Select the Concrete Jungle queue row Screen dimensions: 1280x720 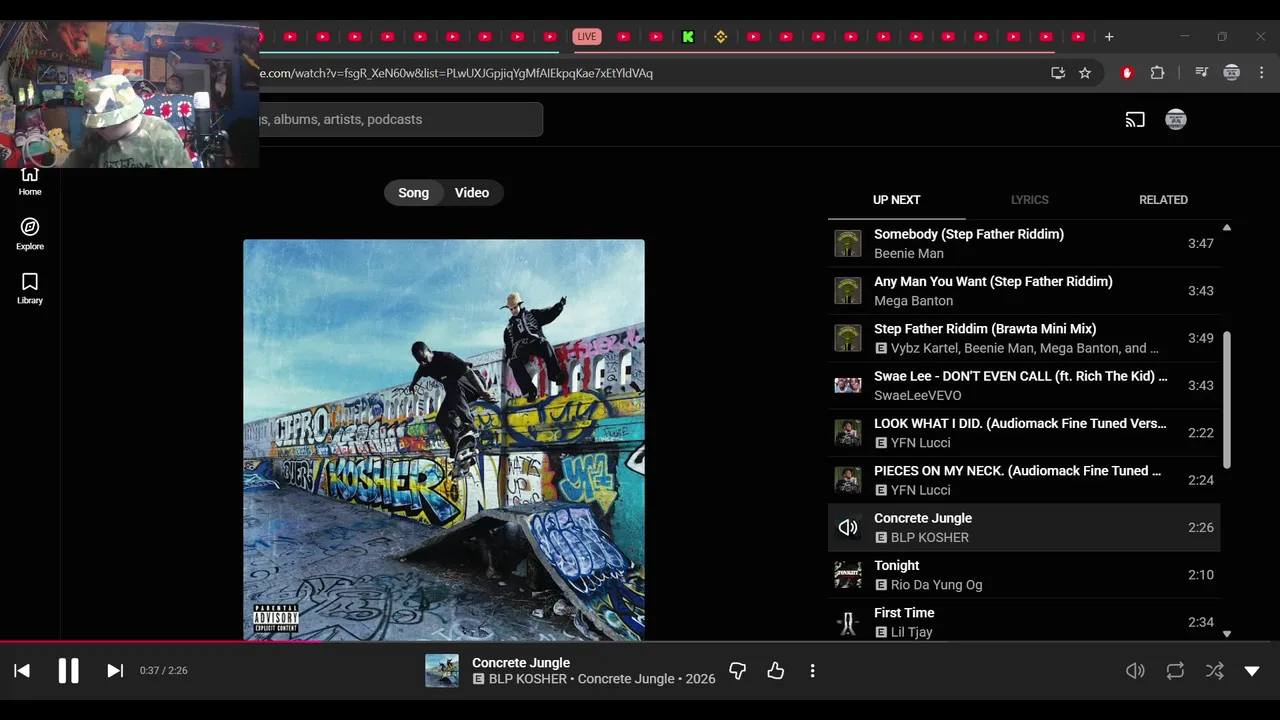click(x=1024, y=527)
